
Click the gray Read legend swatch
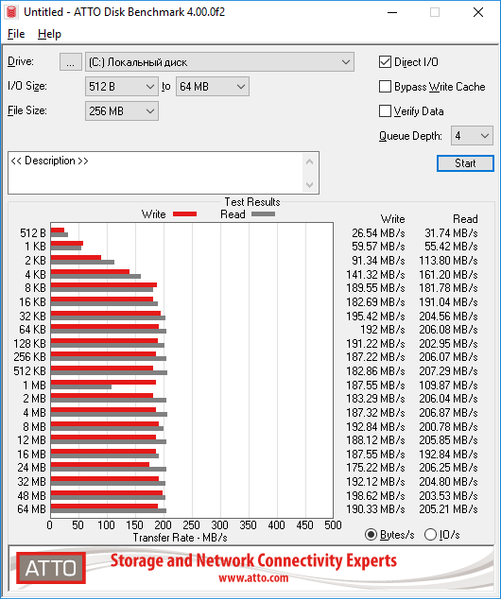[x=263, y=214]
